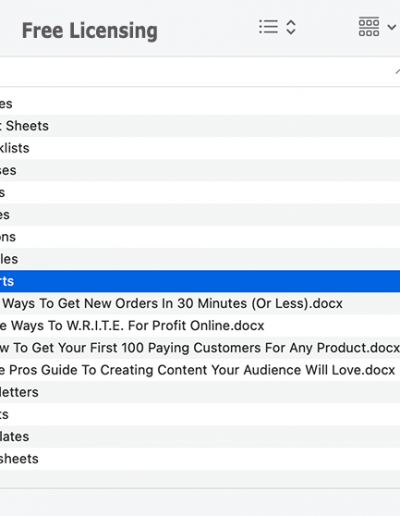Select the folder ending in ses
Image resolution: width=400 pixels, height=516 pixels.
click(x=200, y=170)
